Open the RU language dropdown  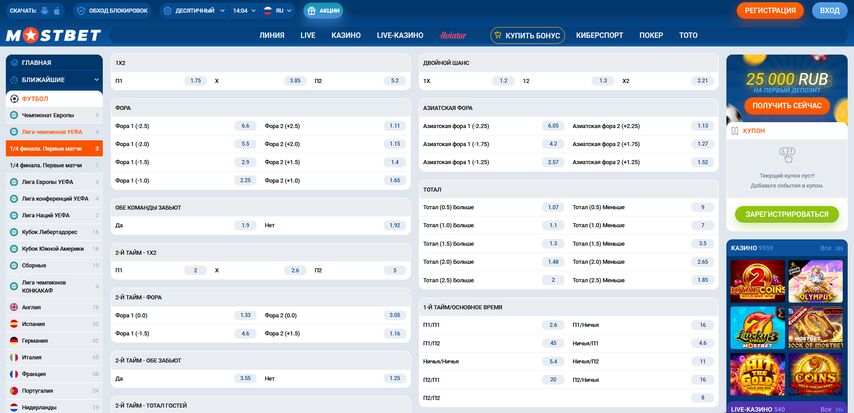click(x=278, y=10)
